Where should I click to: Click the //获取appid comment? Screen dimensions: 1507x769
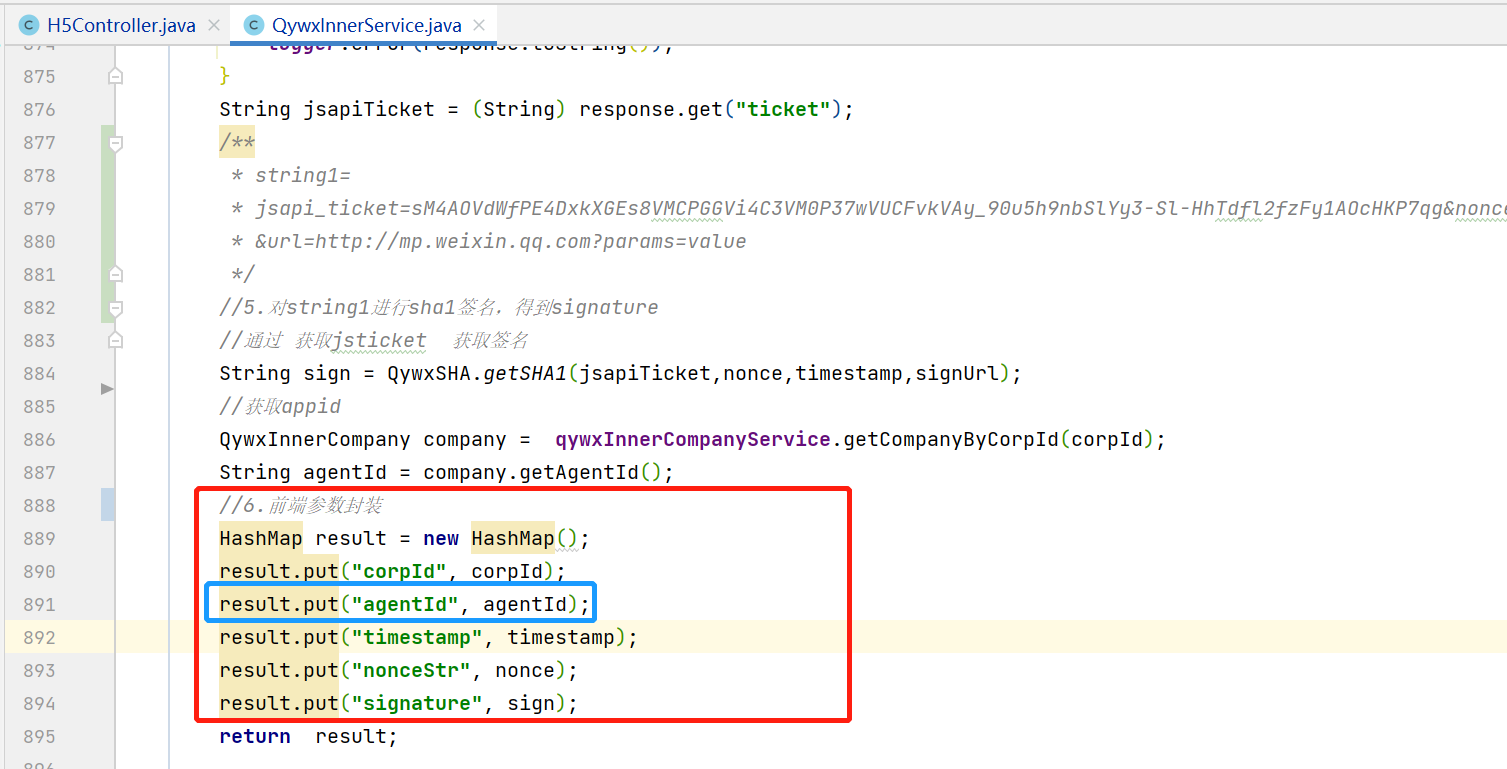pyautogui.click(x=281, y=406)
